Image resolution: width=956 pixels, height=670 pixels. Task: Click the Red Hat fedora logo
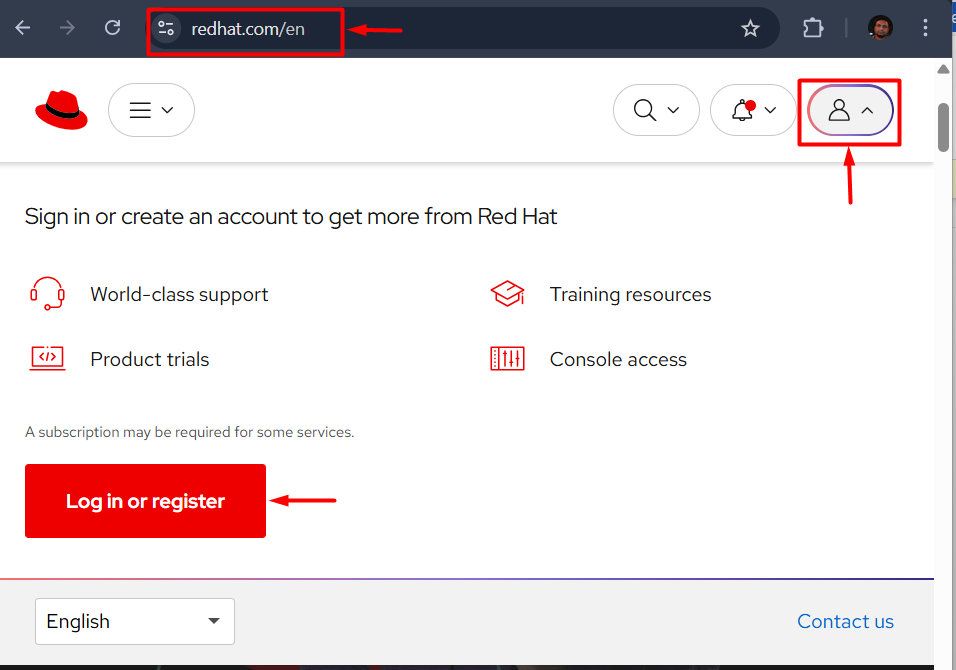point(62,110)
